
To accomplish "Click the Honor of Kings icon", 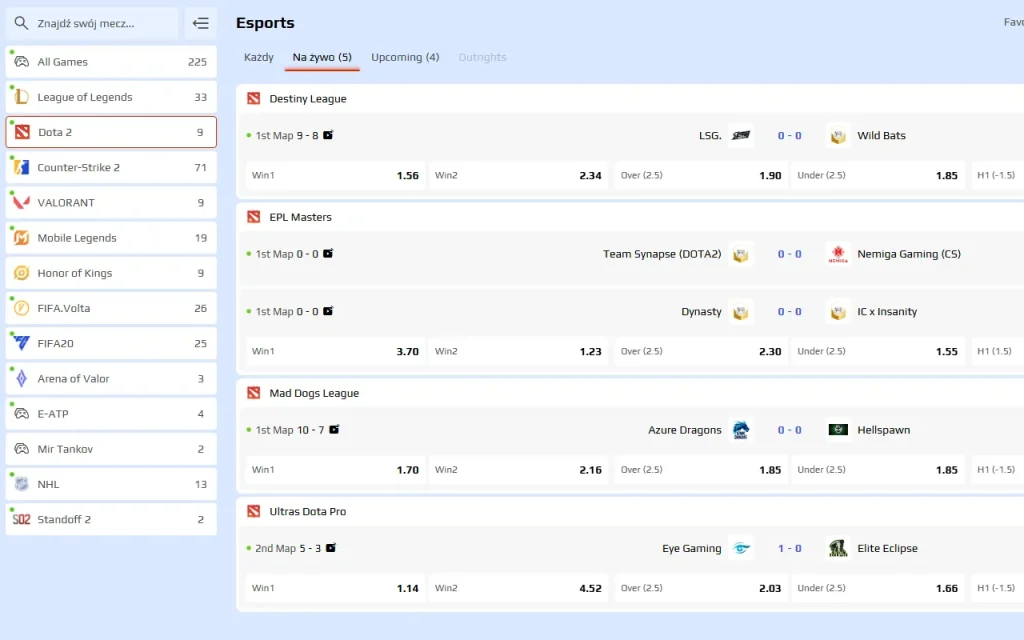I will pos(22,273).
